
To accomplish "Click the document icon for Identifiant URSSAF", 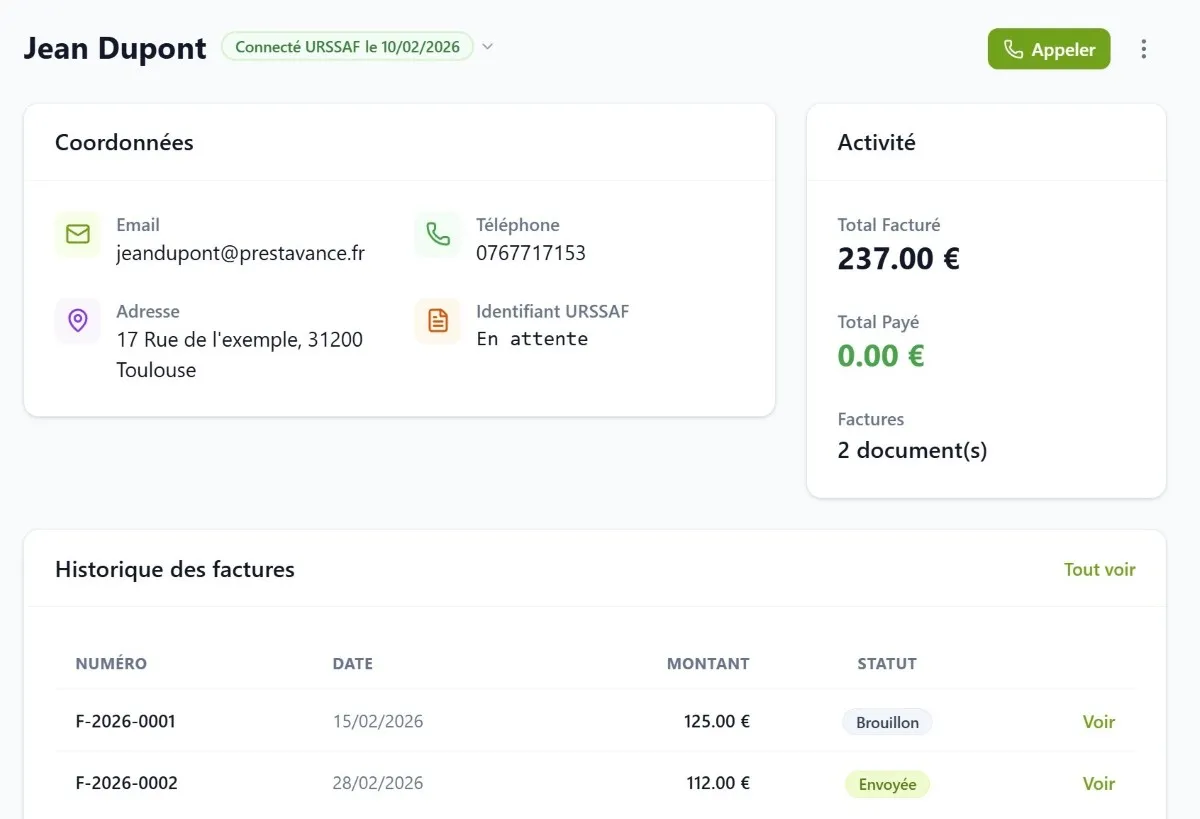I will (x=437, y=320).
